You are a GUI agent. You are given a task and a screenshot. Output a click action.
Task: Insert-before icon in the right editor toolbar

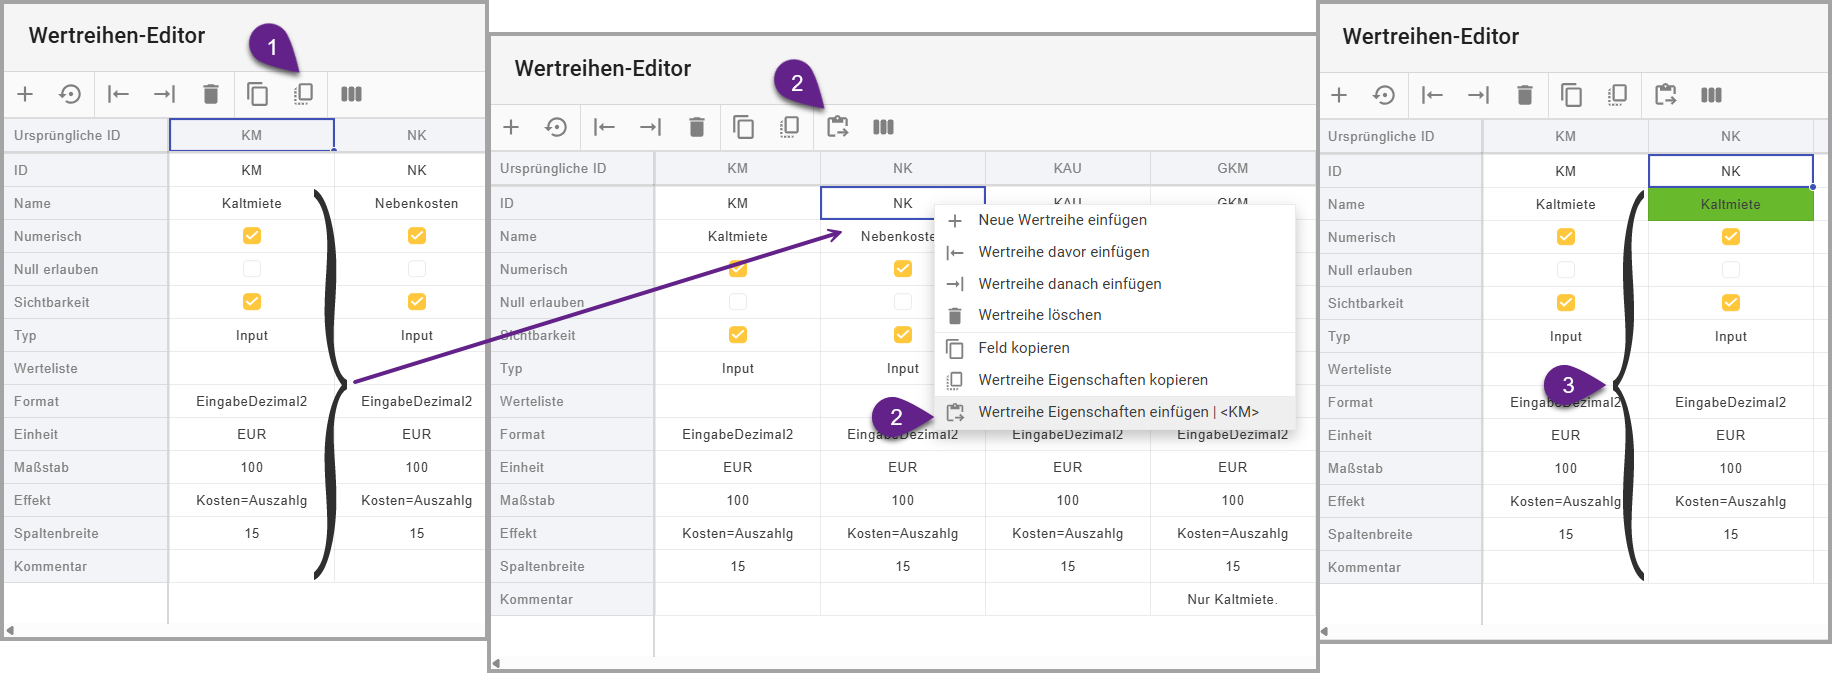point(1432,95)
